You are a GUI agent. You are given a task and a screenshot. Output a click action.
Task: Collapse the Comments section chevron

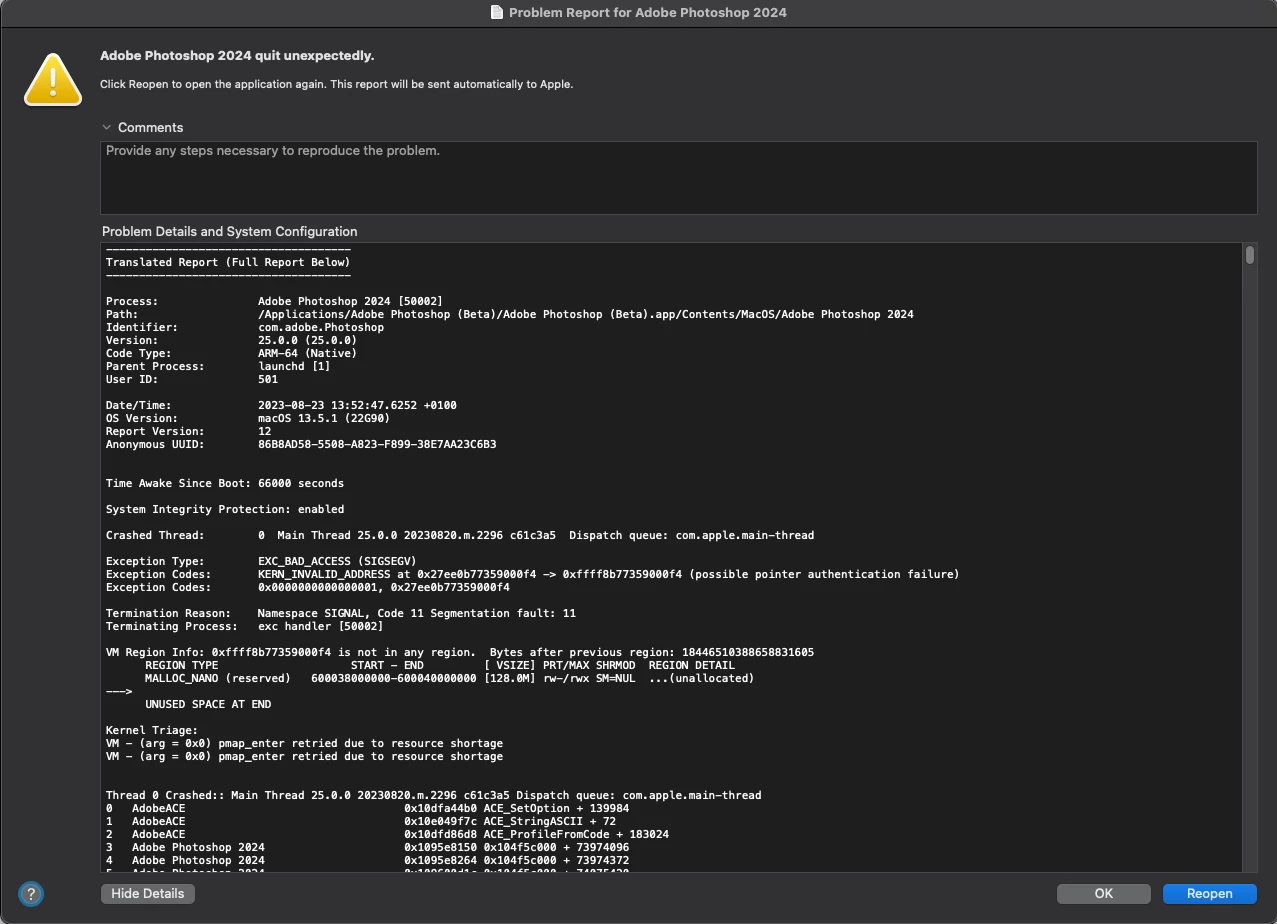click(x=106, y=127)
